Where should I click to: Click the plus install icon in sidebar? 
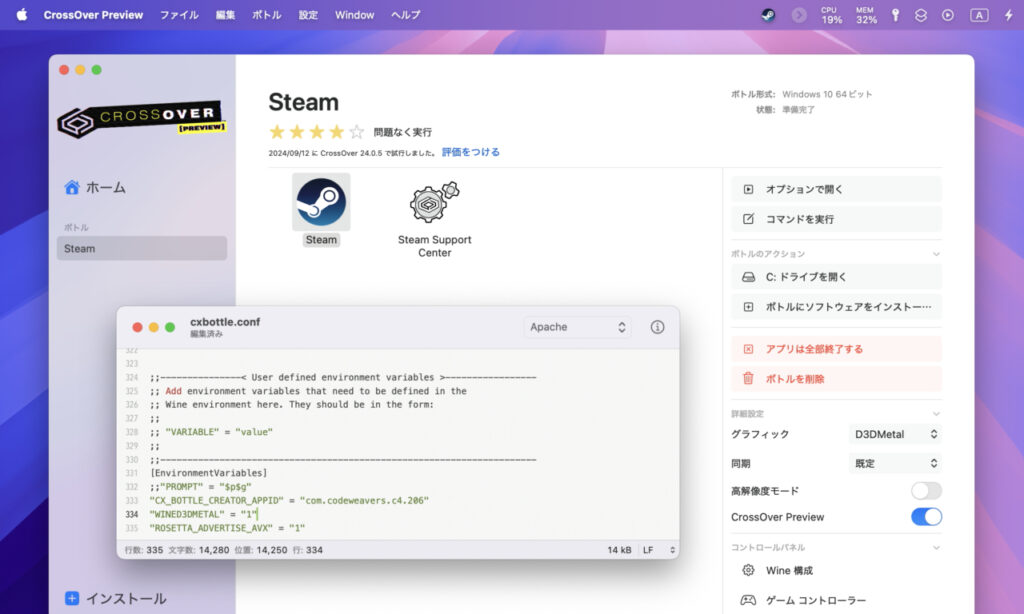point(72,598)
